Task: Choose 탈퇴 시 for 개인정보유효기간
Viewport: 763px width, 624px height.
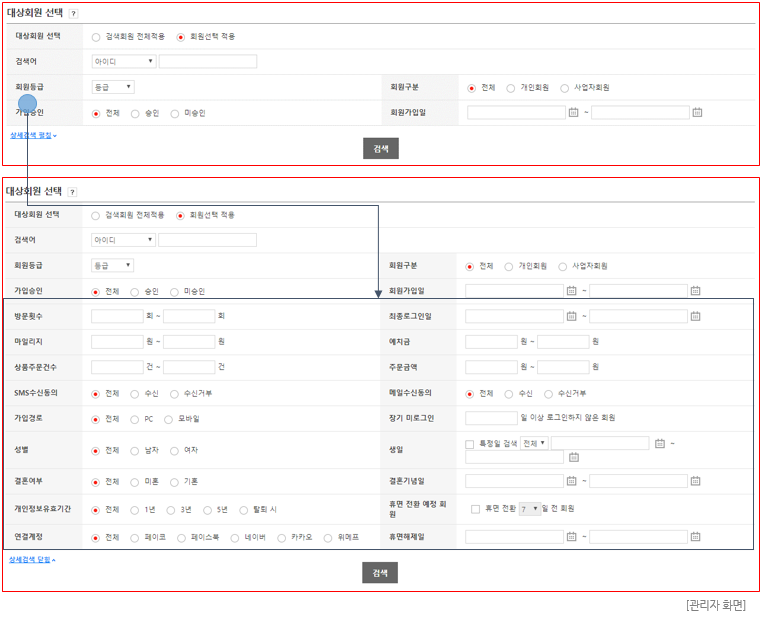Action: 244,510
